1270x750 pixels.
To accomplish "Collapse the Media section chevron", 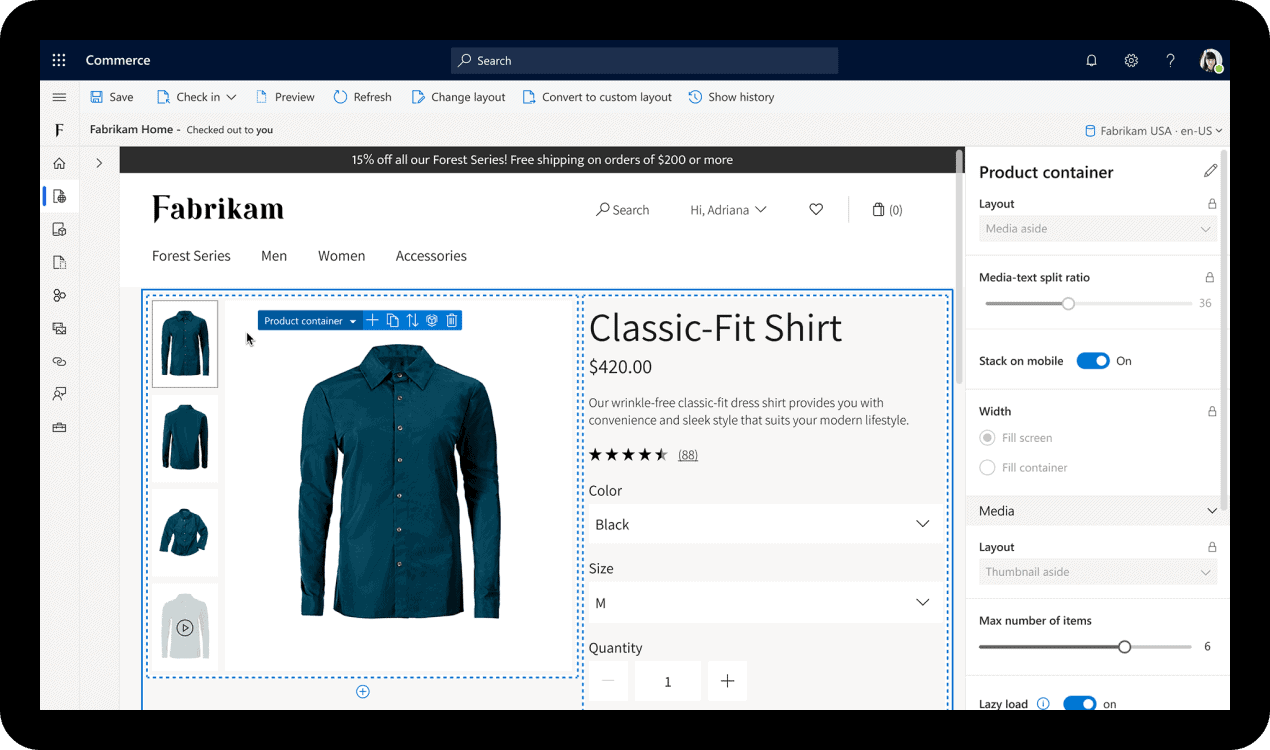I will 1212,511.
